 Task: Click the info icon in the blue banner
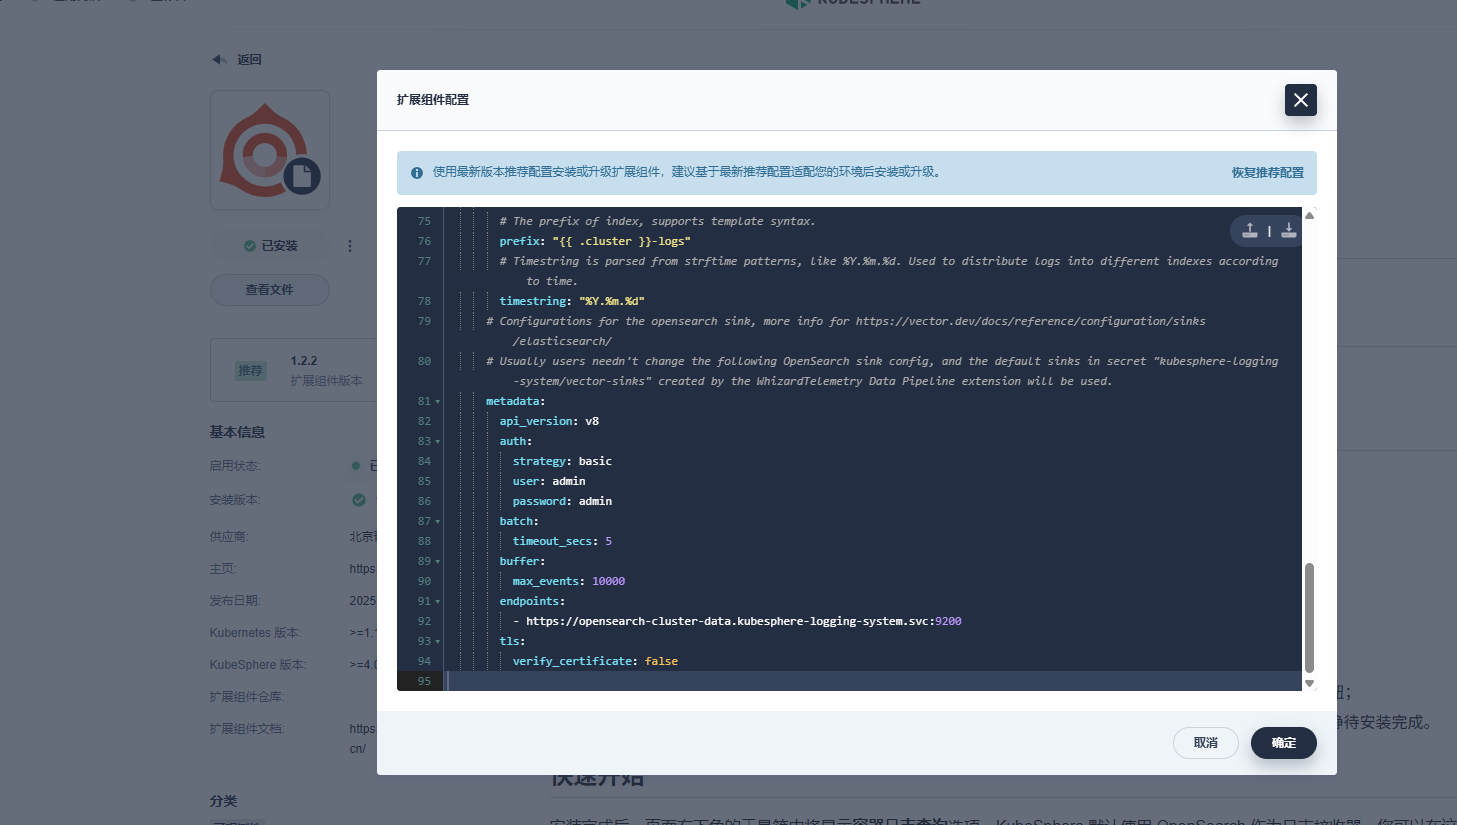(x=417, y=173)
